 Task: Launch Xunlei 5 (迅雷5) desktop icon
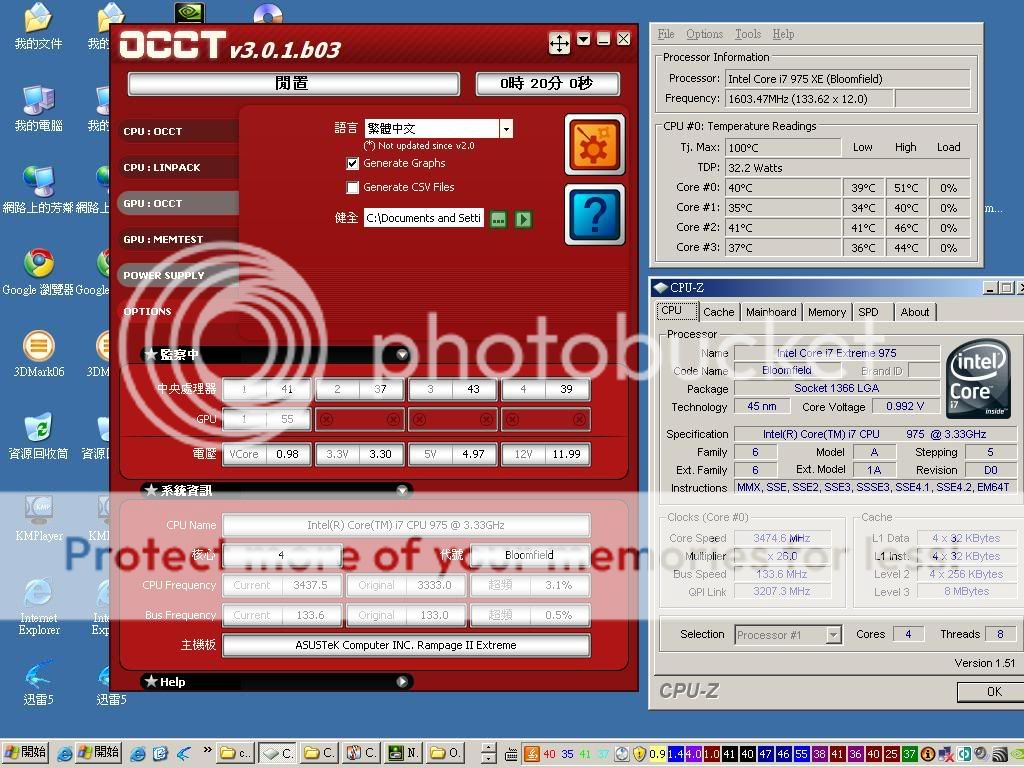click(39, 682)
